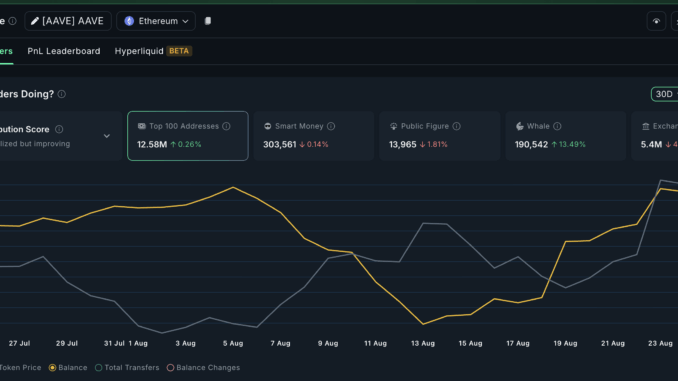Click 'but improving' score description text
This screenshot has height=381, width=678.
(x=46, y=144)
